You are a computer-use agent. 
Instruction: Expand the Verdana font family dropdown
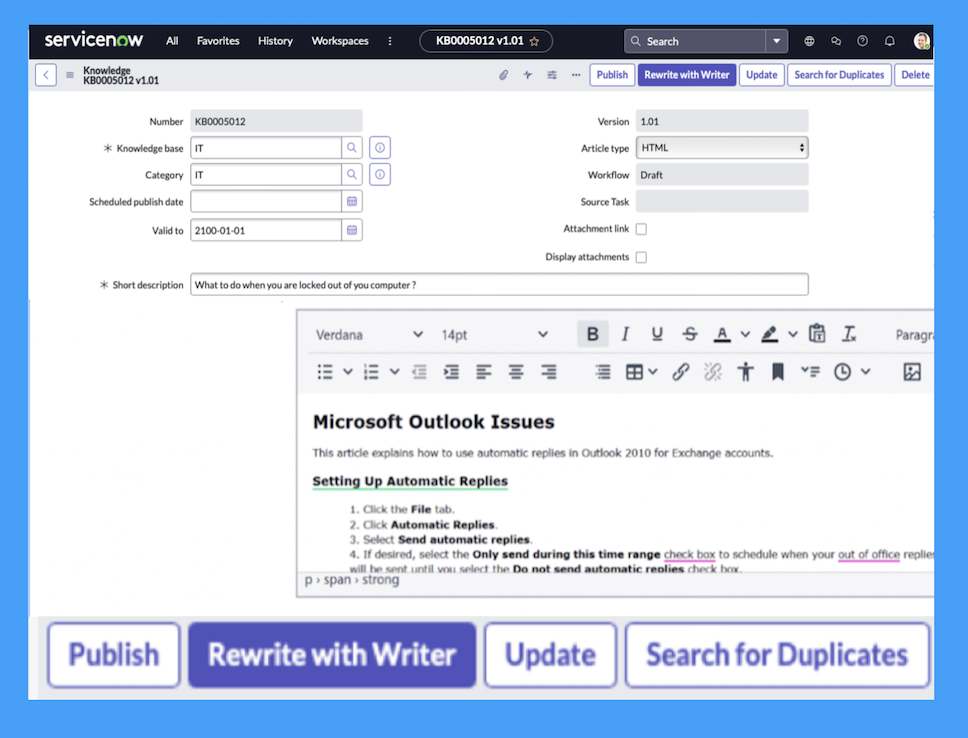369,334
